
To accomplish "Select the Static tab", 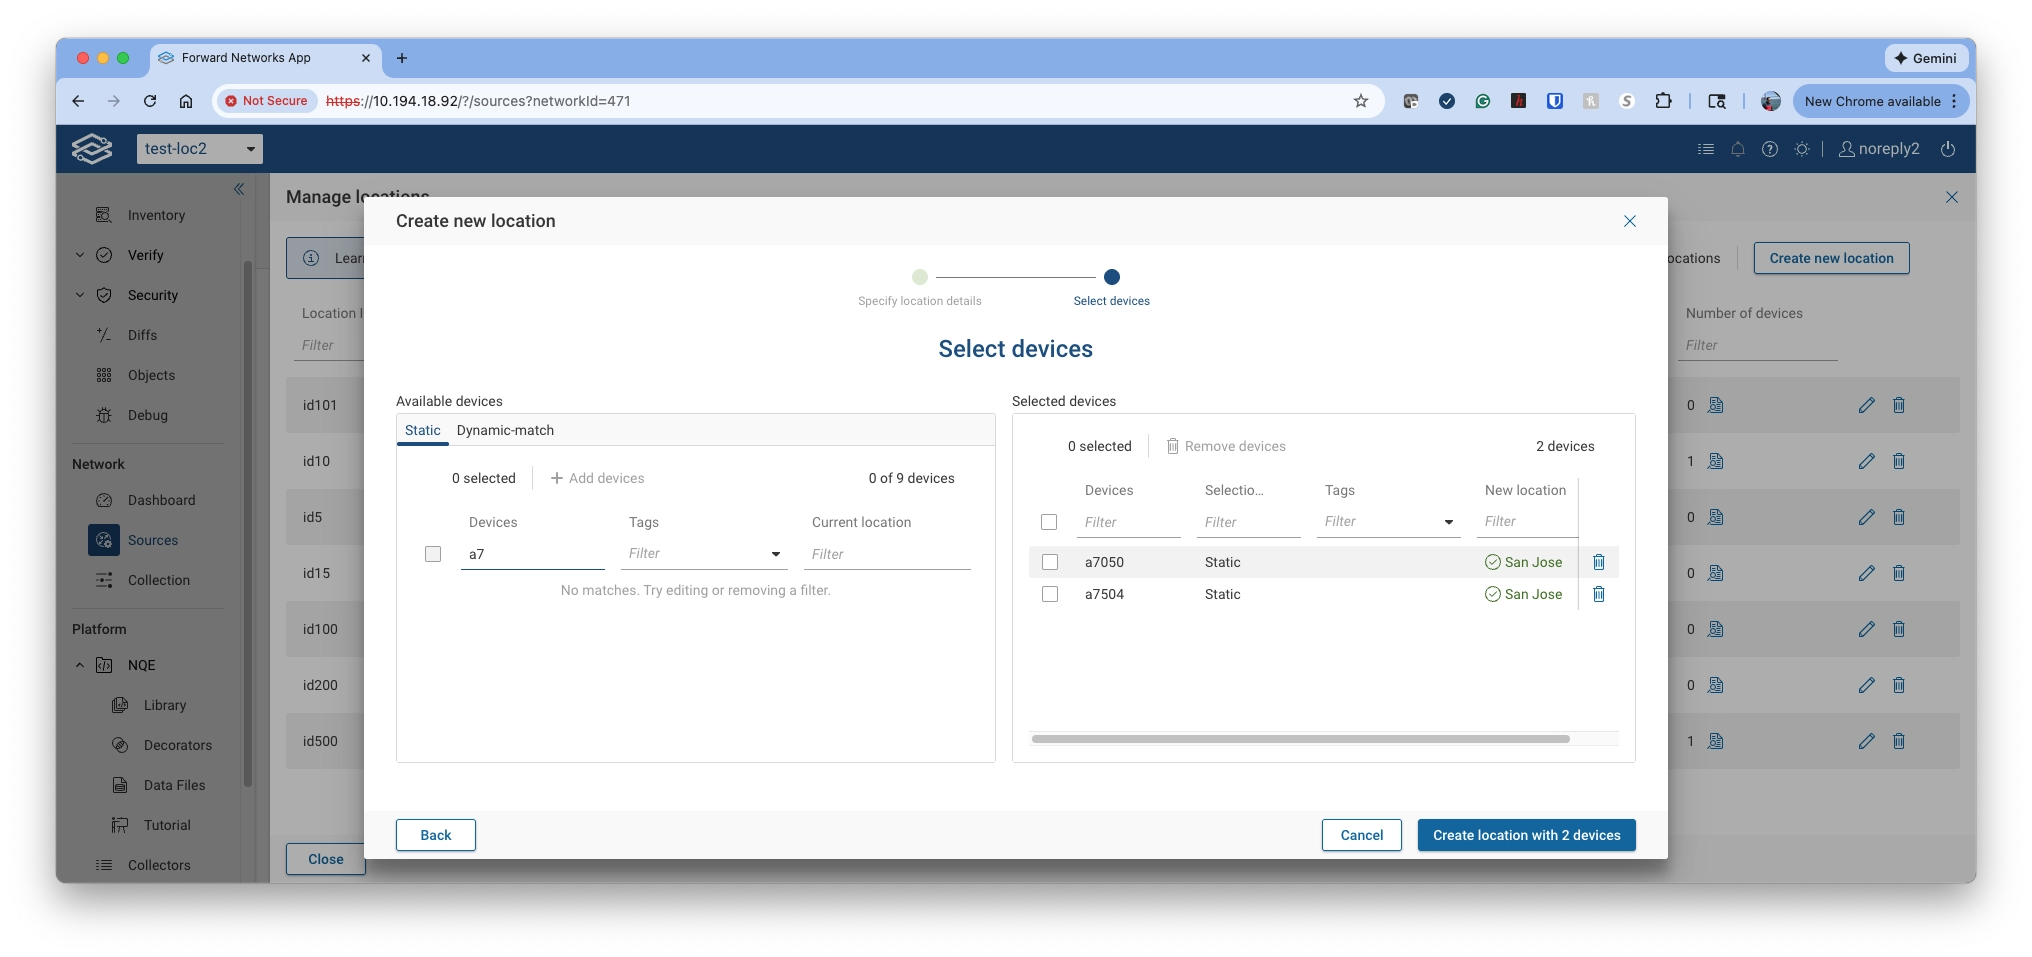I will coord(422,430).
